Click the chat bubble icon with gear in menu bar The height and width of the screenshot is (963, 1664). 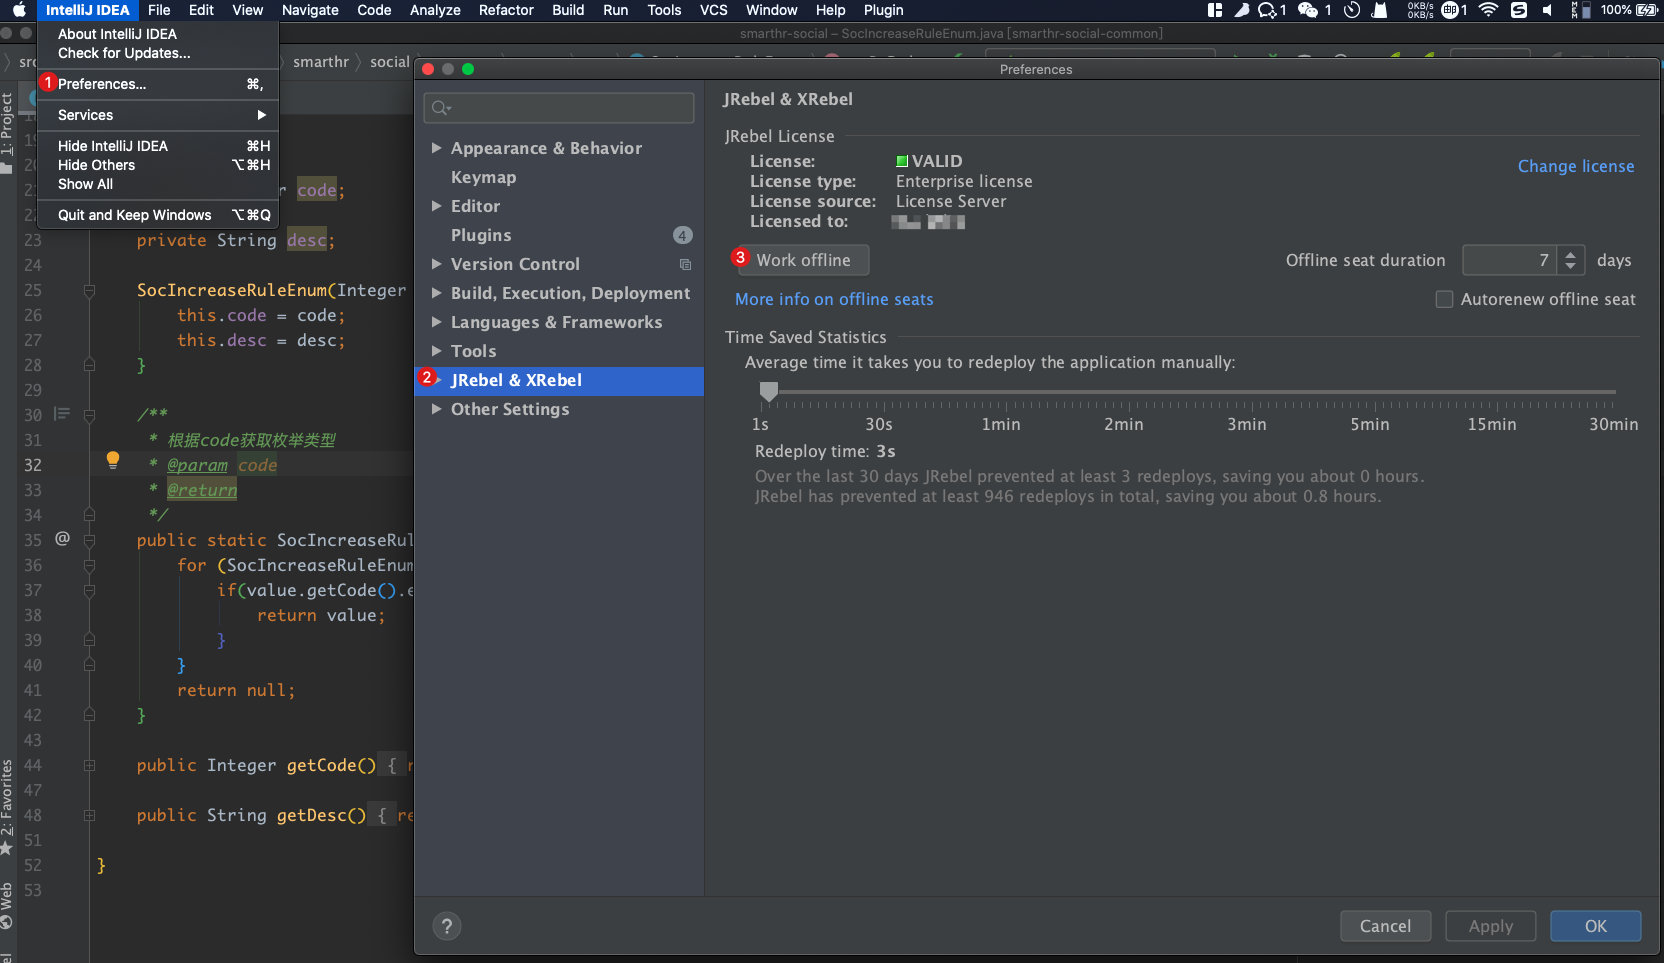1267,10
